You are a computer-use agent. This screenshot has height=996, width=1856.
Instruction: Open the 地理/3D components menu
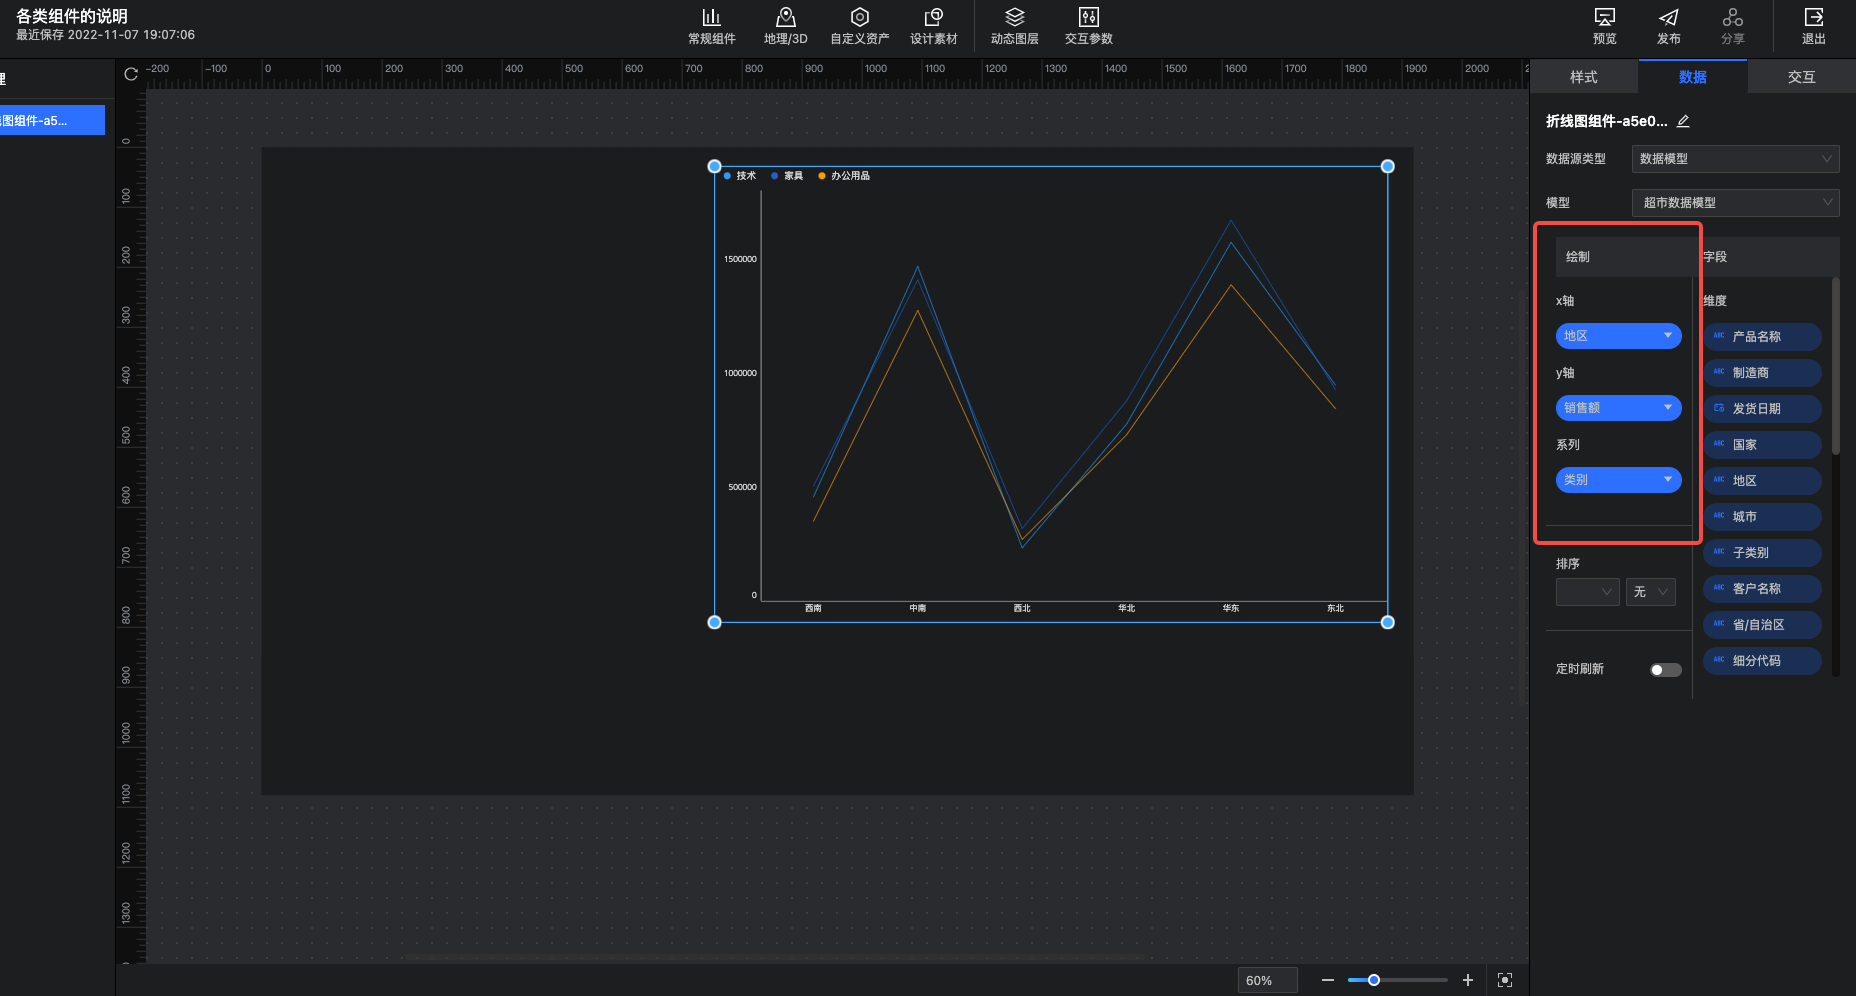785,26
